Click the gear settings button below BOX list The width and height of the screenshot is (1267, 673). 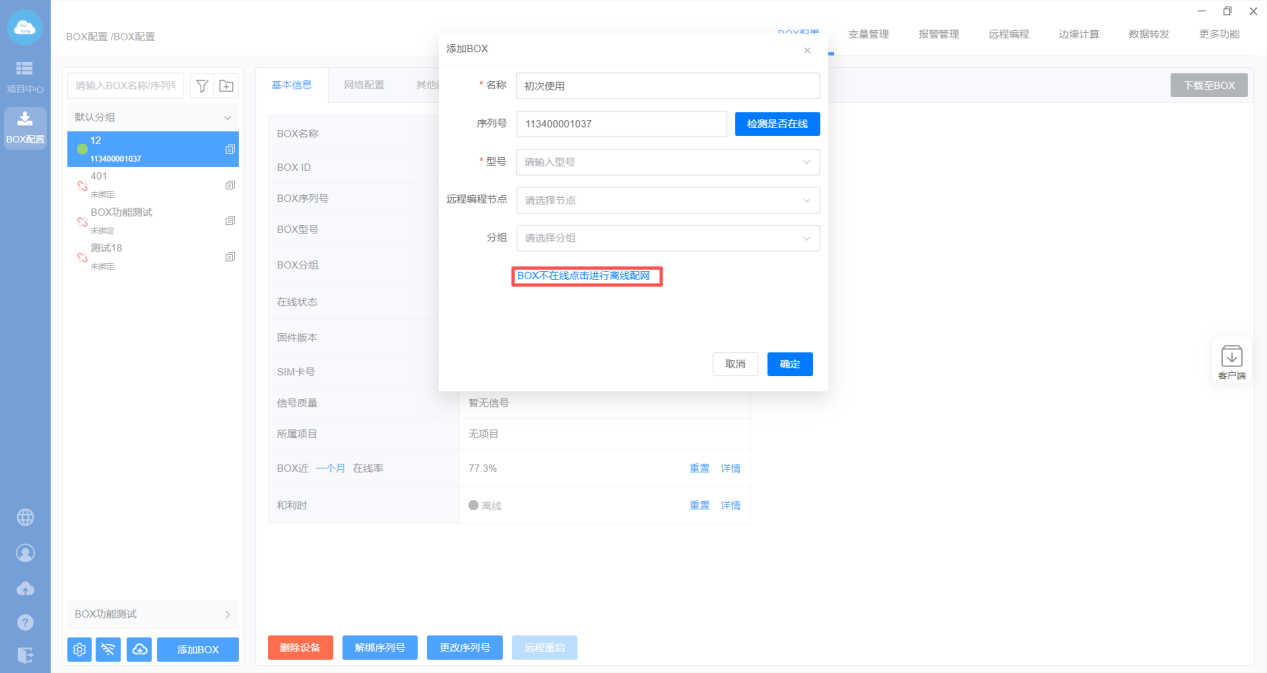coord(79,649)
